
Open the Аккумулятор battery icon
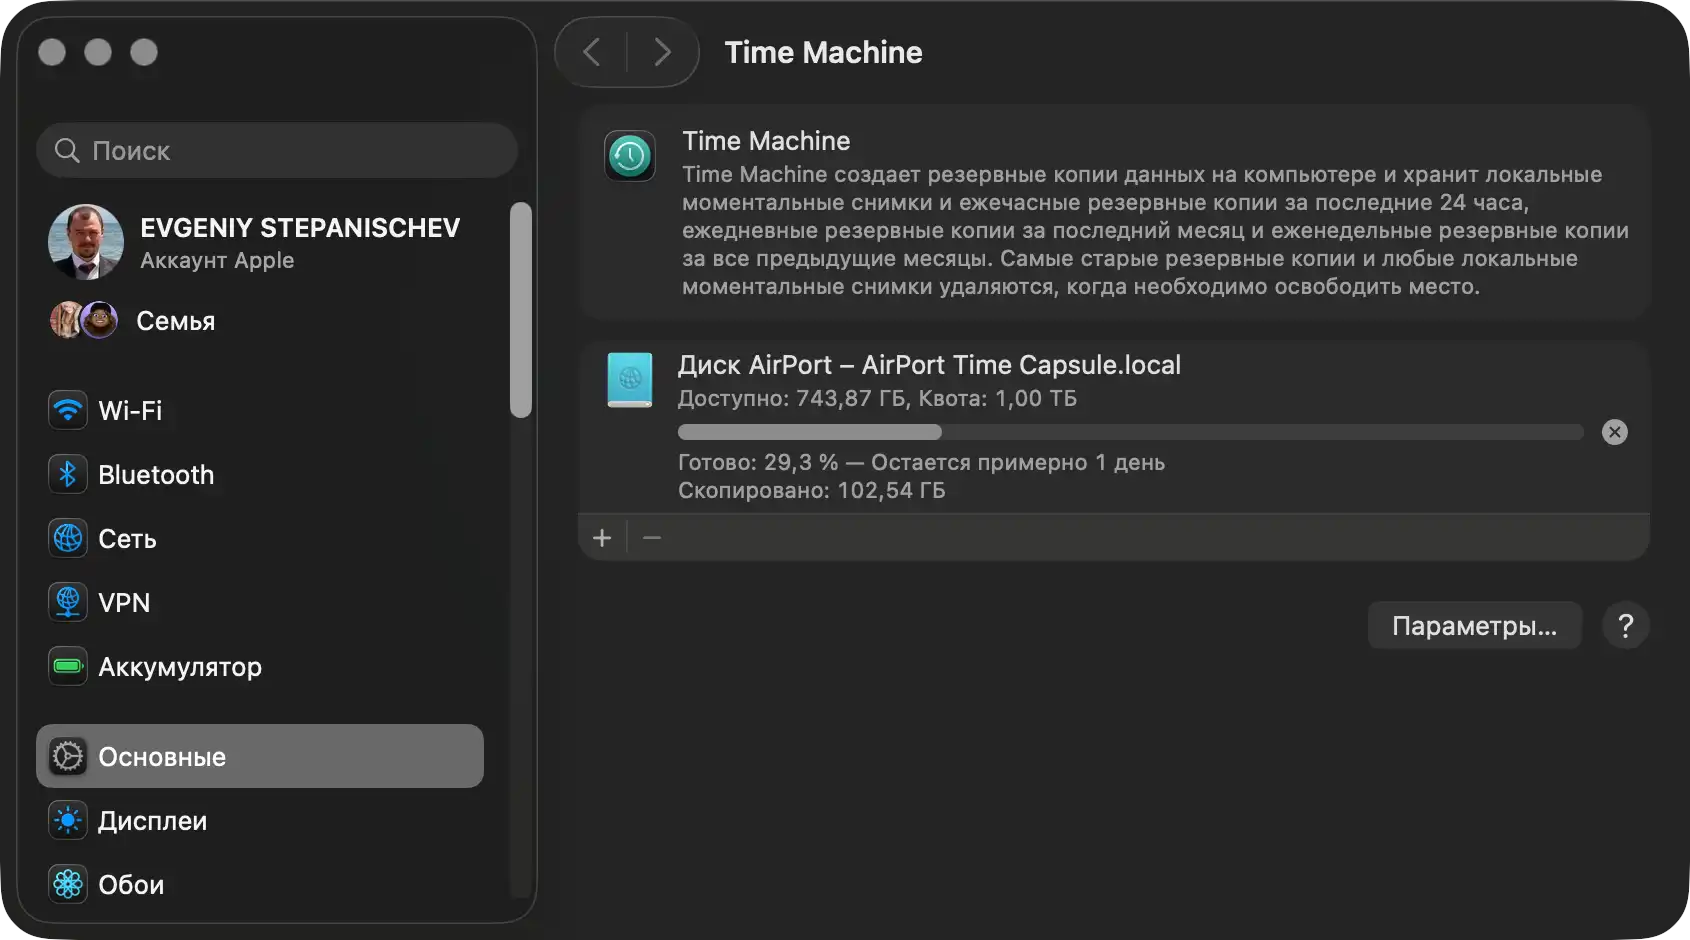click(68, 666)
